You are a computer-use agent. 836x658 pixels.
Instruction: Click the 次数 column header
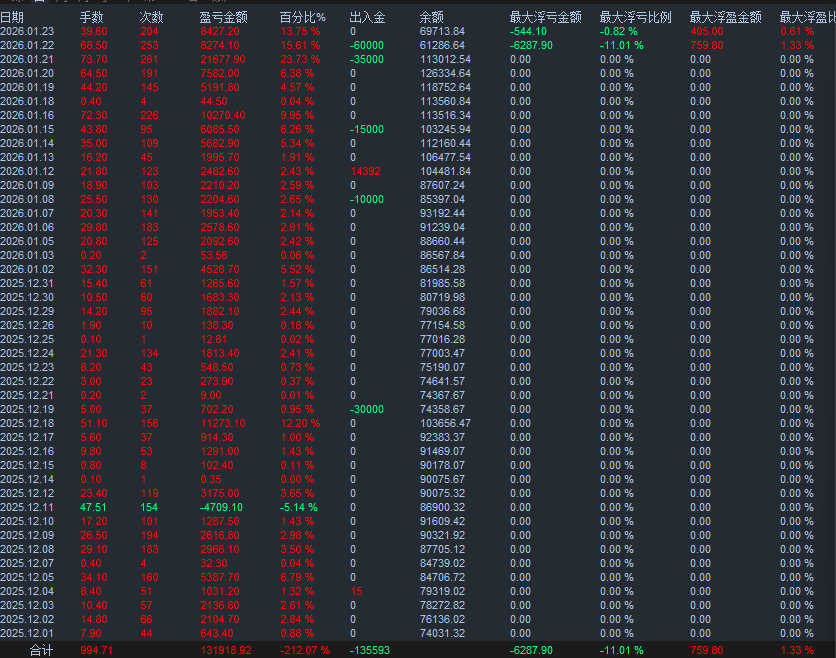[152, 16]
